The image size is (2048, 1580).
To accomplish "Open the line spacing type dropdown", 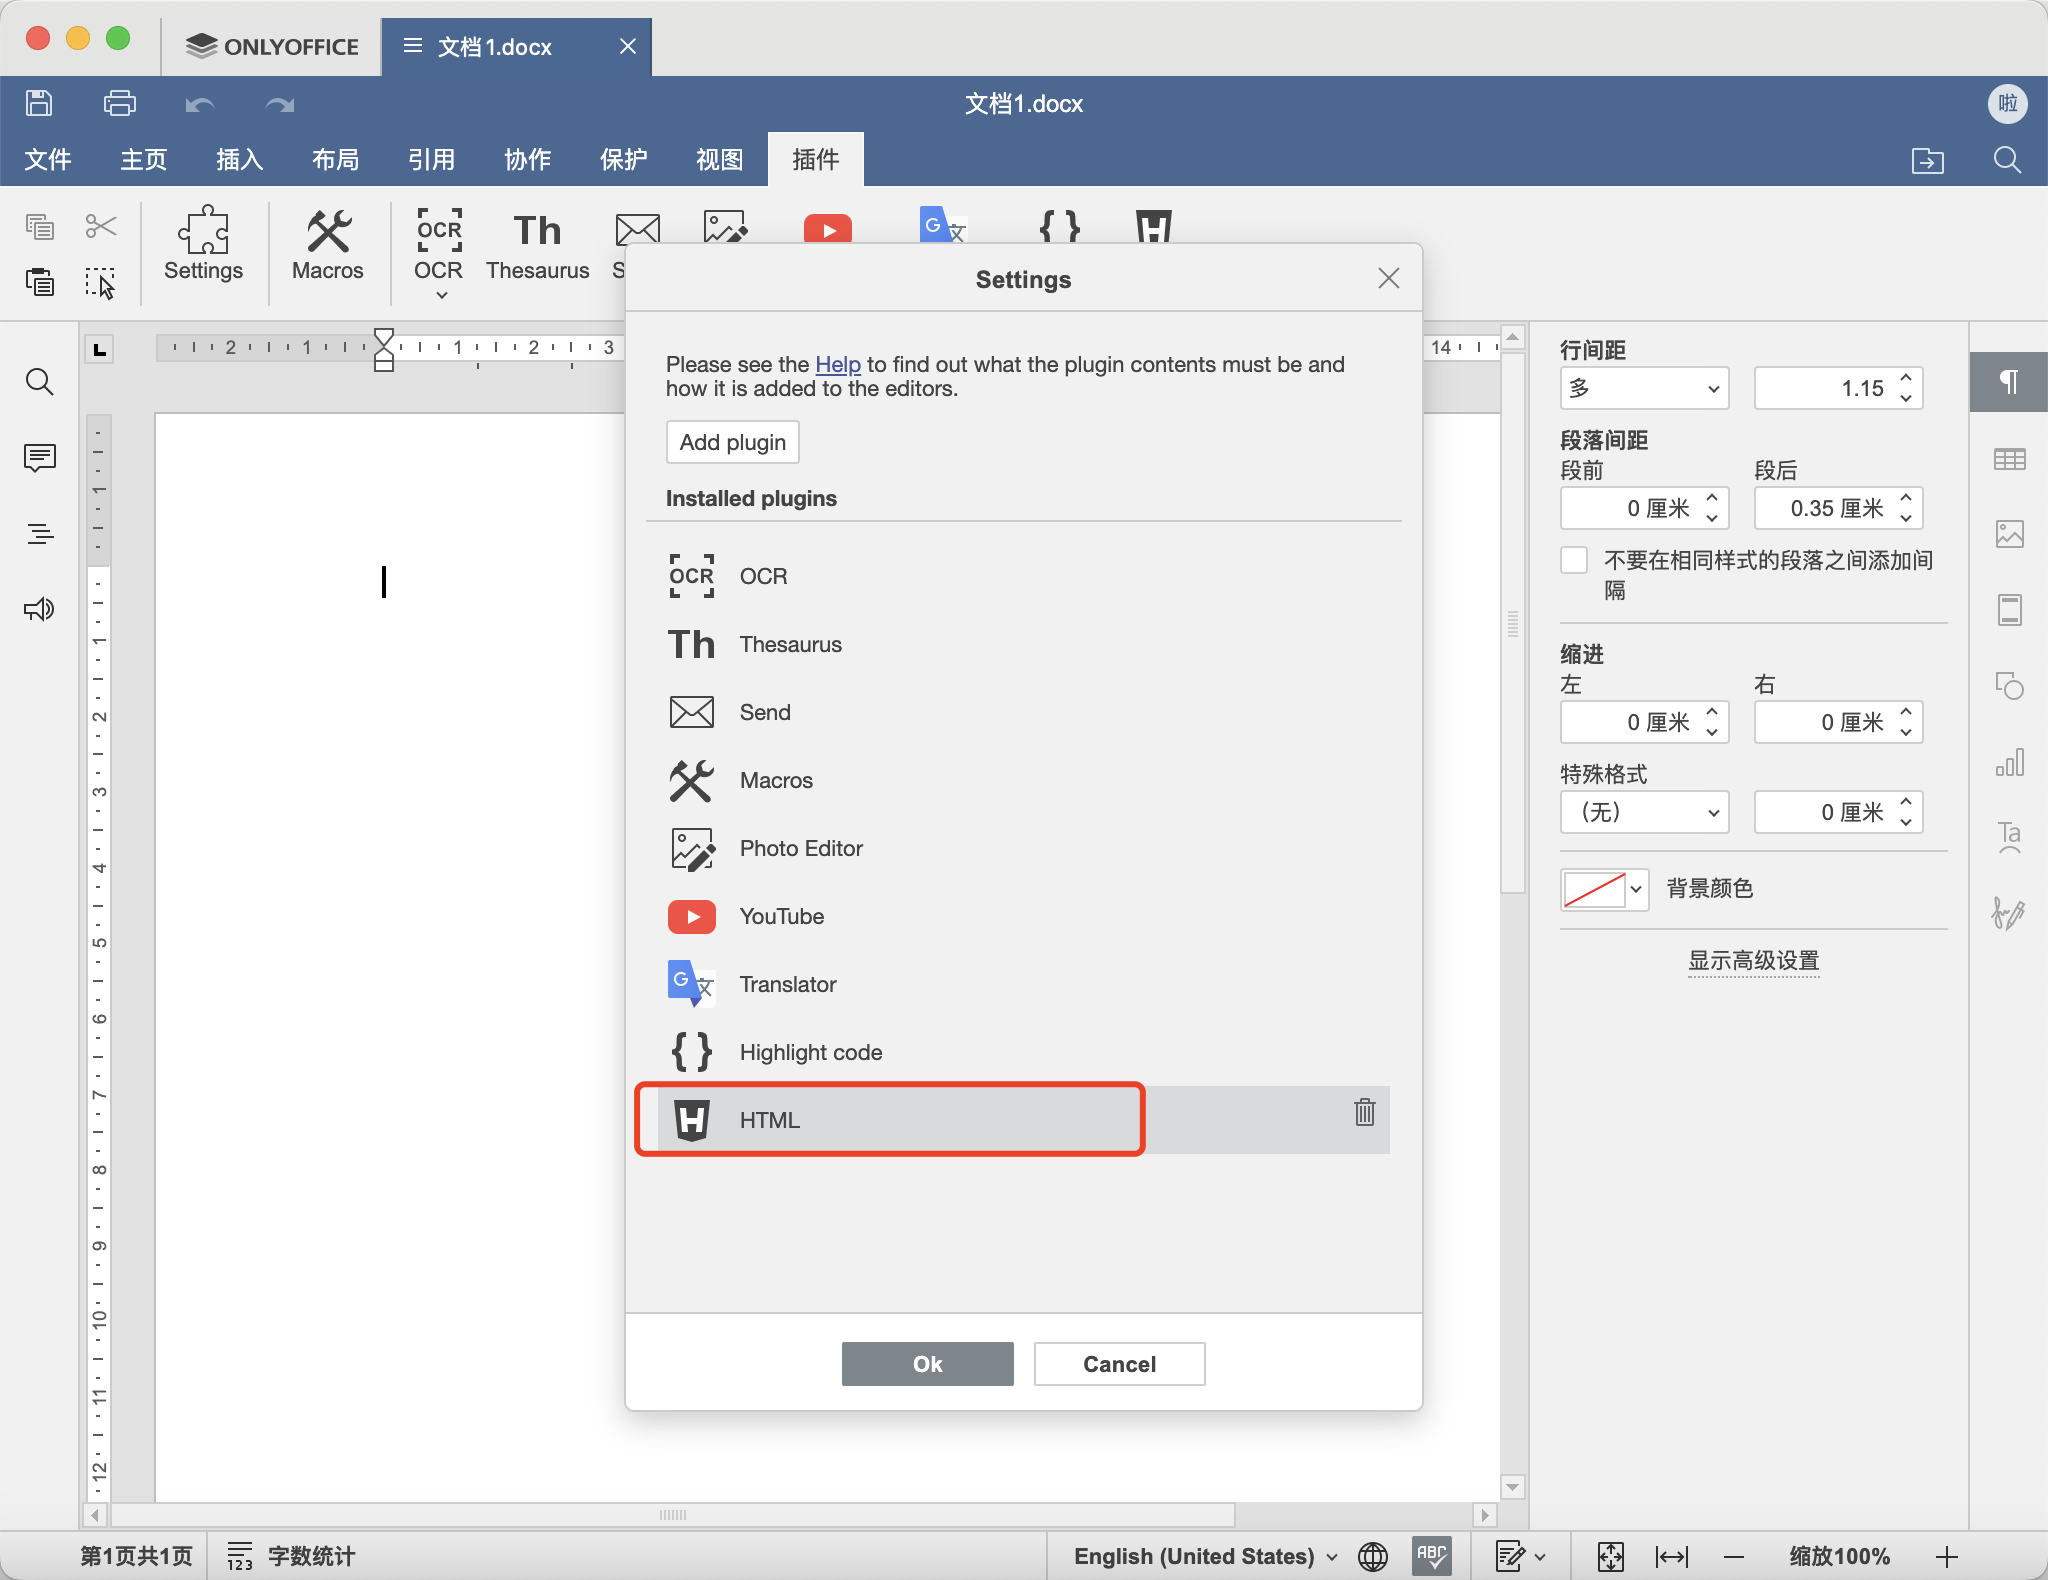I will click(1644, 388).
